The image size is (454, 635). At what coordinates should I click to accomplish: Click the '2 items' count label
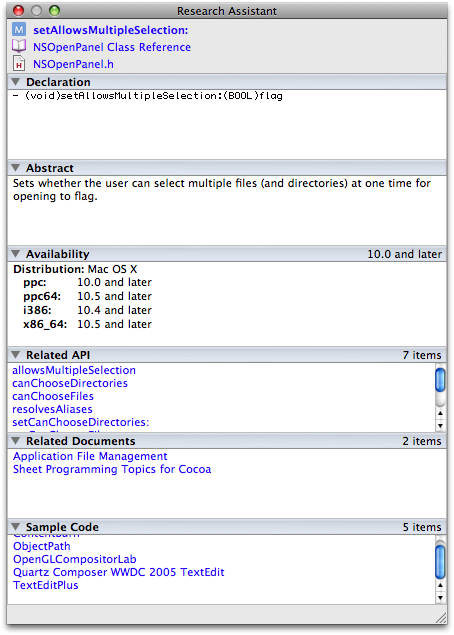pos(422,441)
